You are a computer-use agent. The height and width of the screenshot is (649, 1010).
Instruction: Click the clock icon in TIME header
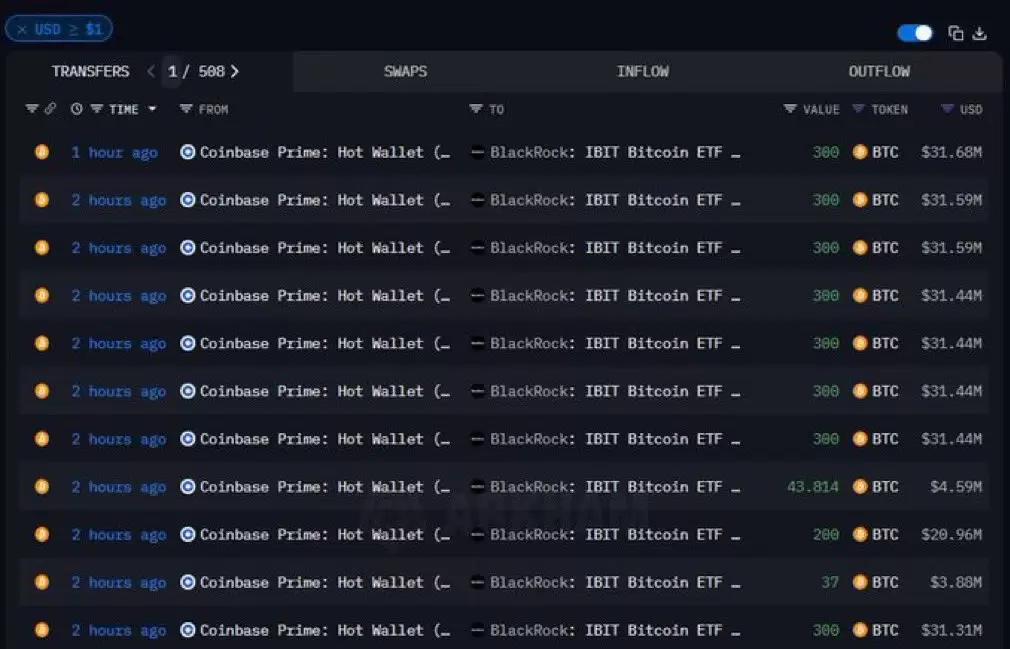point(77,109)
